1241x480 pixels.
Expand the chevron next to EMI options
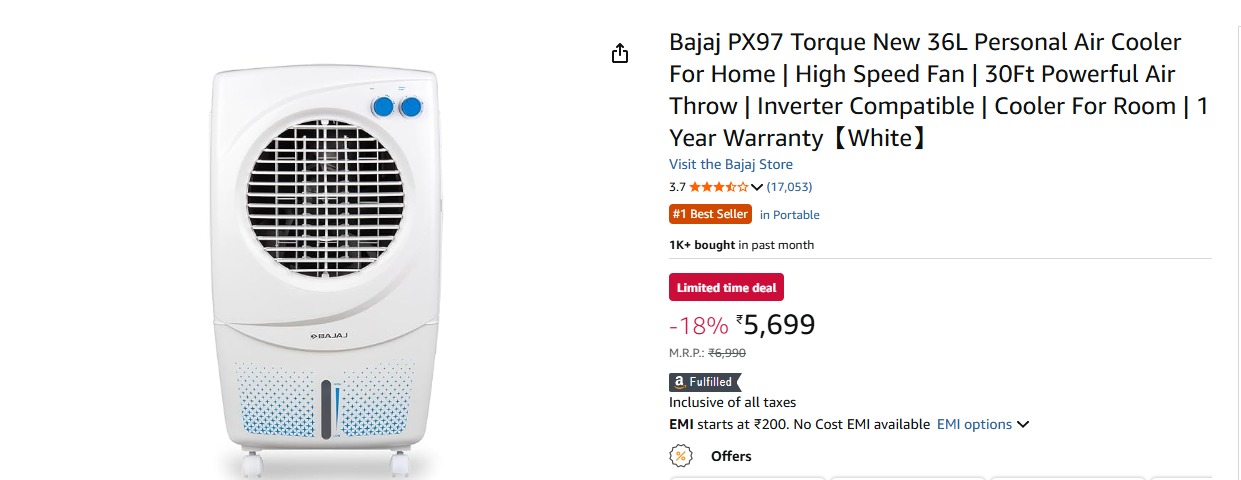tap(1023, 424)
